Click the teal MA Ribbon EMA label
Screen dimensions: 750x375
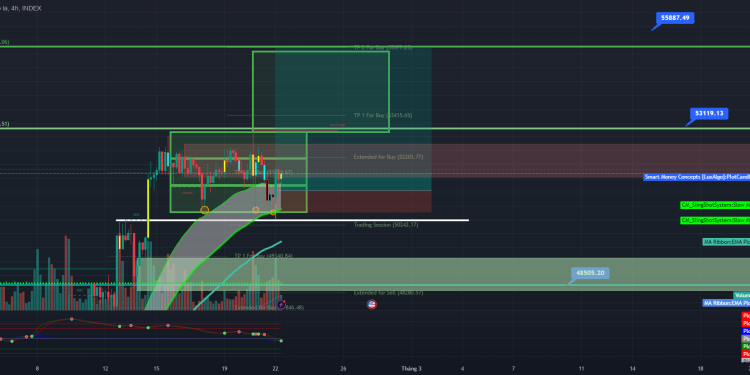coord(726,242)
